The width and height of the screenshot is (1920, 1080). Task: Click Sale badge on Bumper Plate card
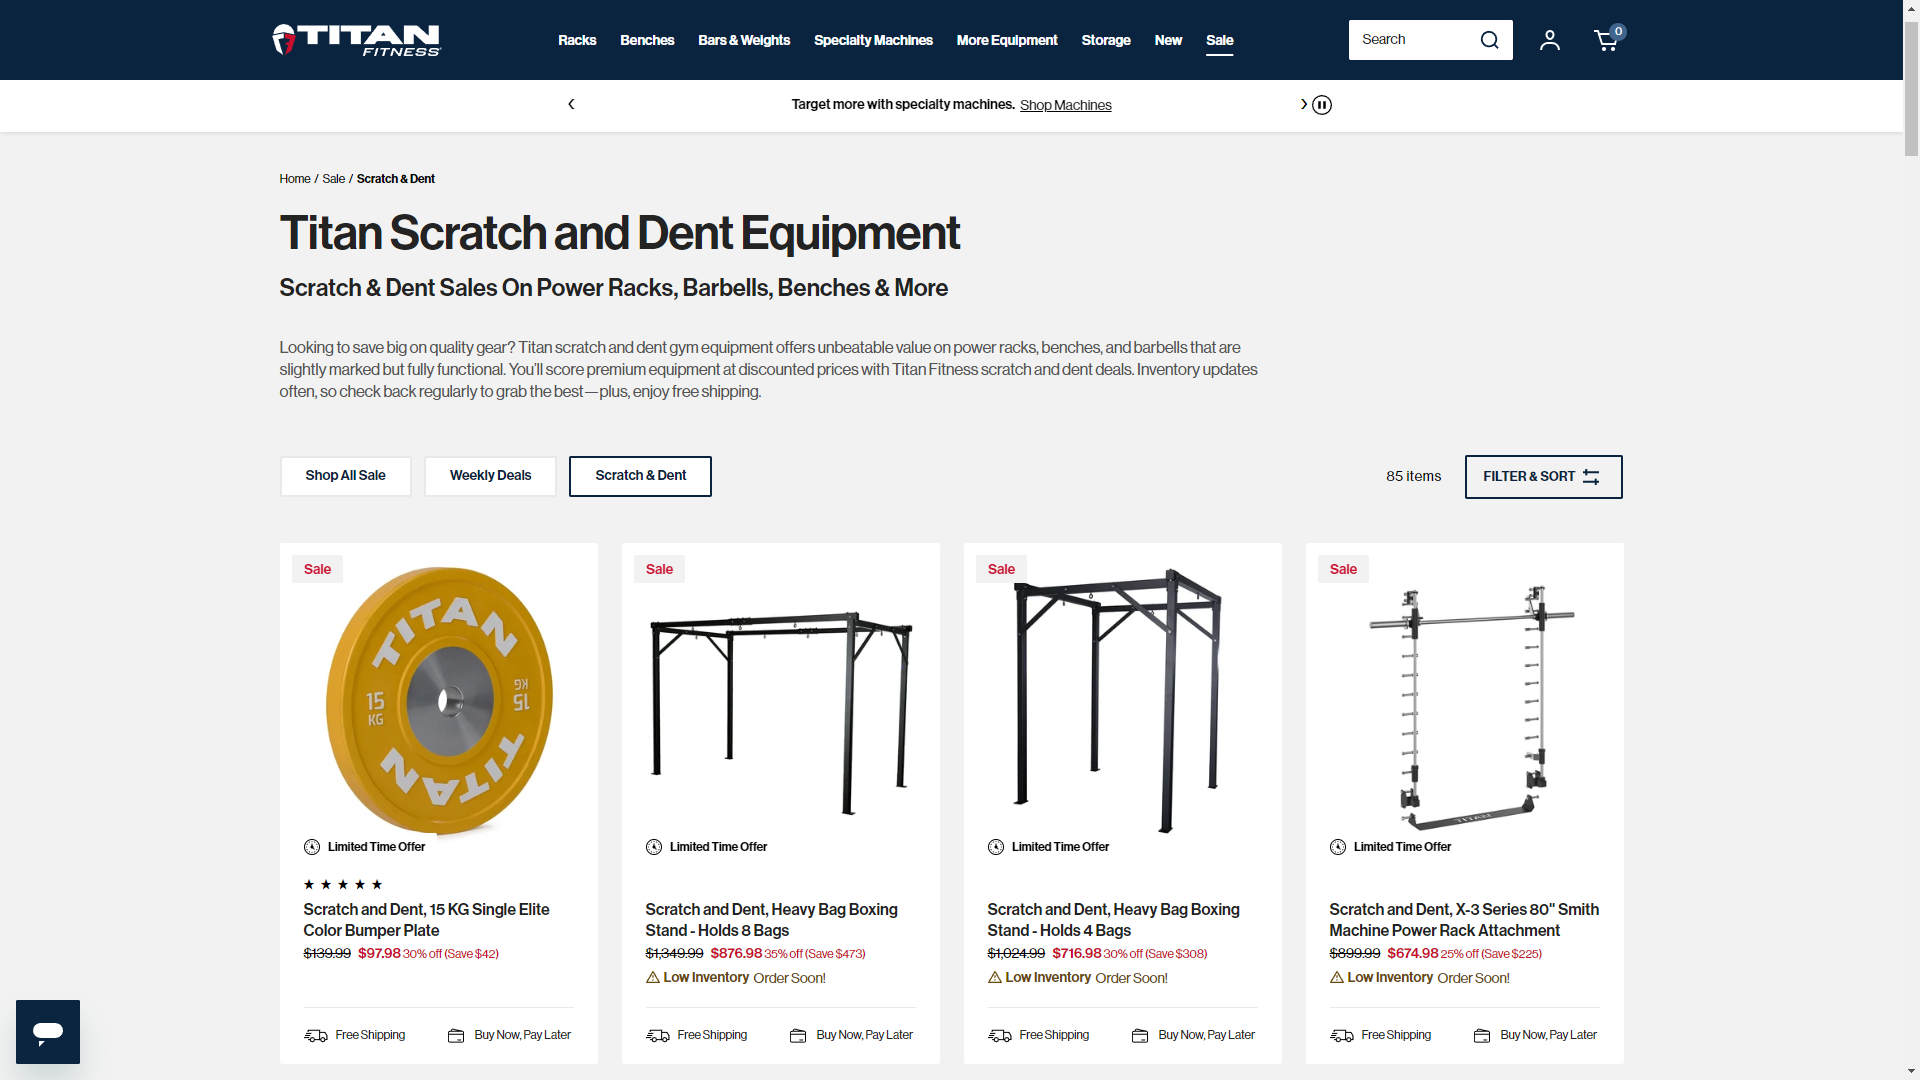(317, 569)
